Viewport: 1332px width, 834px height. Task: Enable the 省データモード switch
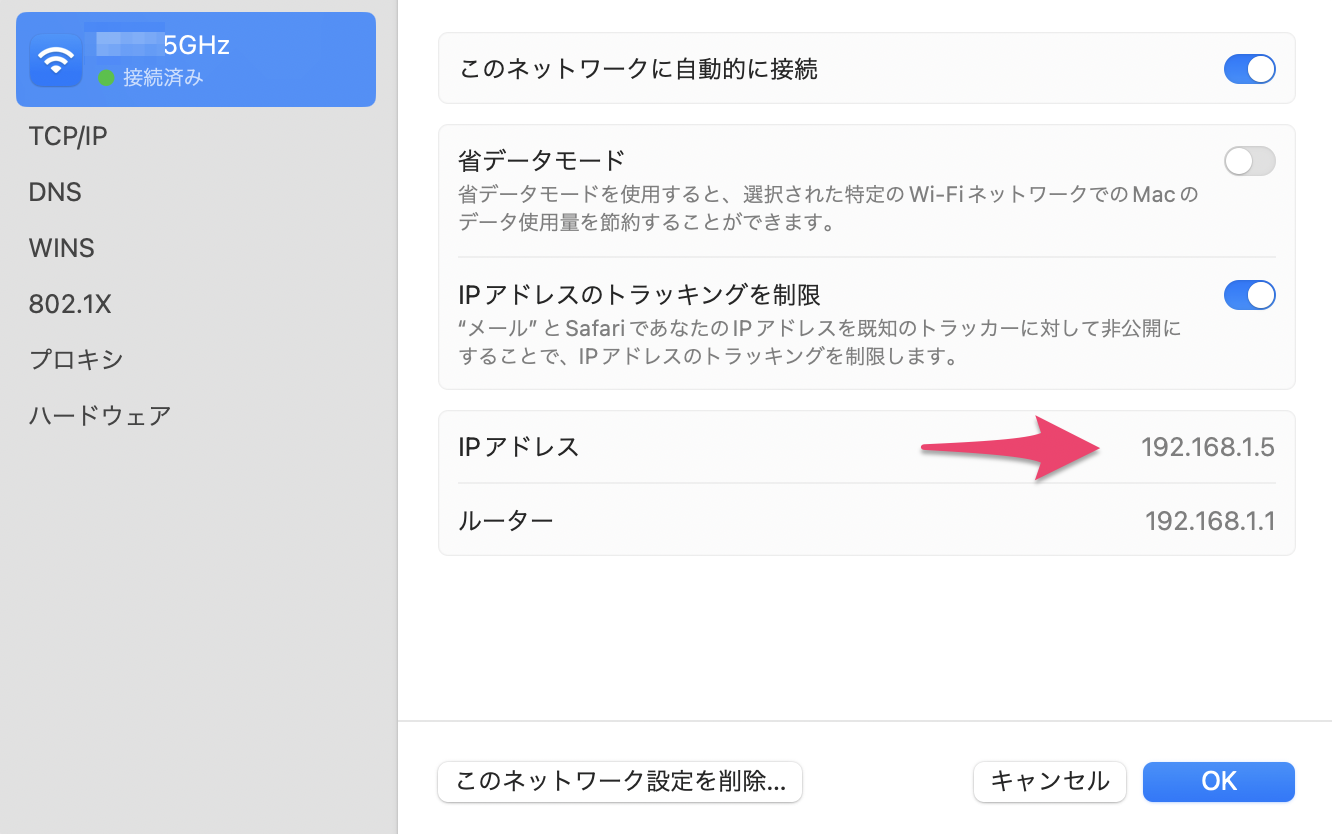[x=1249, y=161]
